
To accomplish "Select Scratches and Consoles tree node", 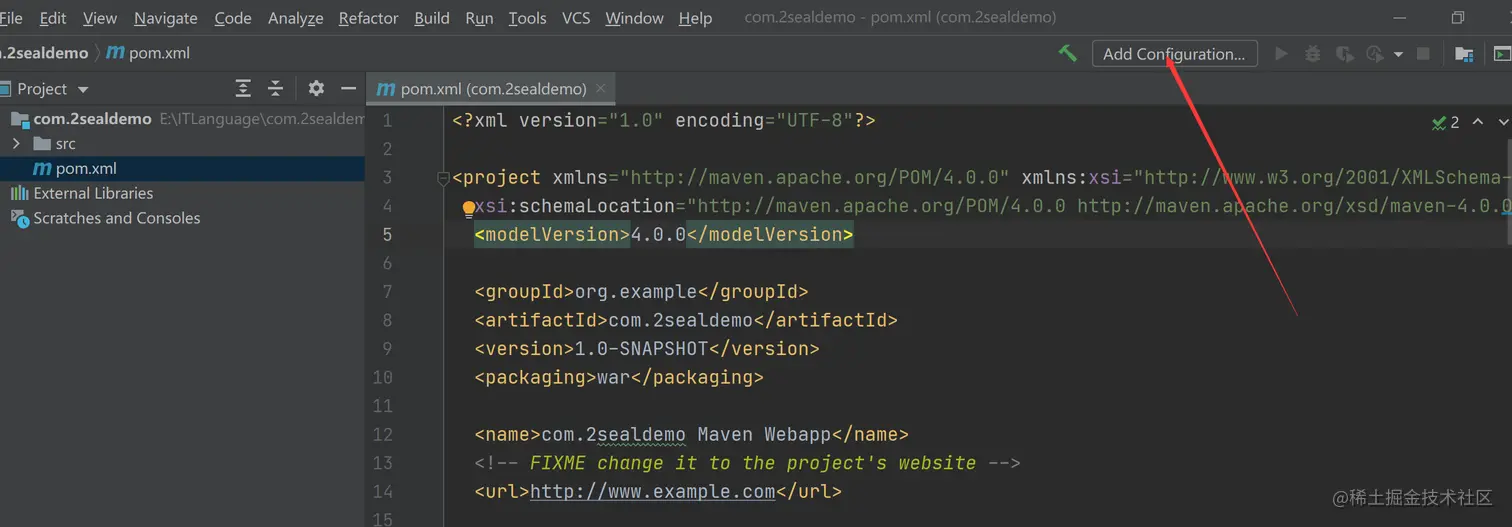I will tap(182, 218).
